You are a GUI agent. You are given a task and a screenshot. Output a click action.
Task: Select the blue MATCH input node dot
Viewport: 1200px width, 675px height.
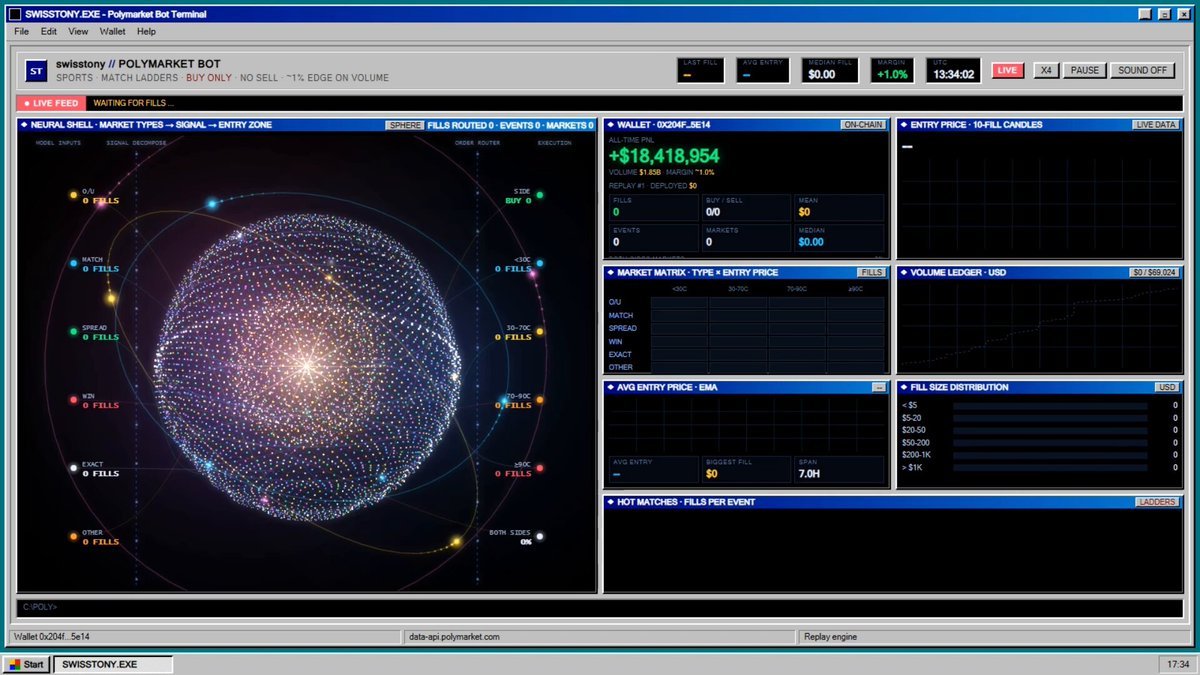coord(73,264)
